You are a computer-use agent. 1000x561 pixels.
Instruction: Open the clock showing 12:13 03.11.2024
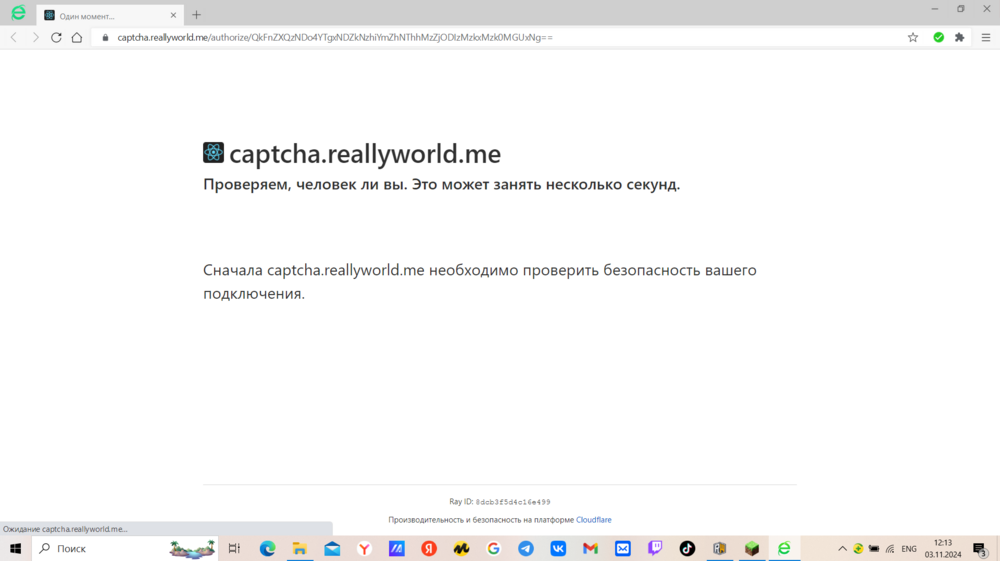pyautogui.click(x=943, y=548)
